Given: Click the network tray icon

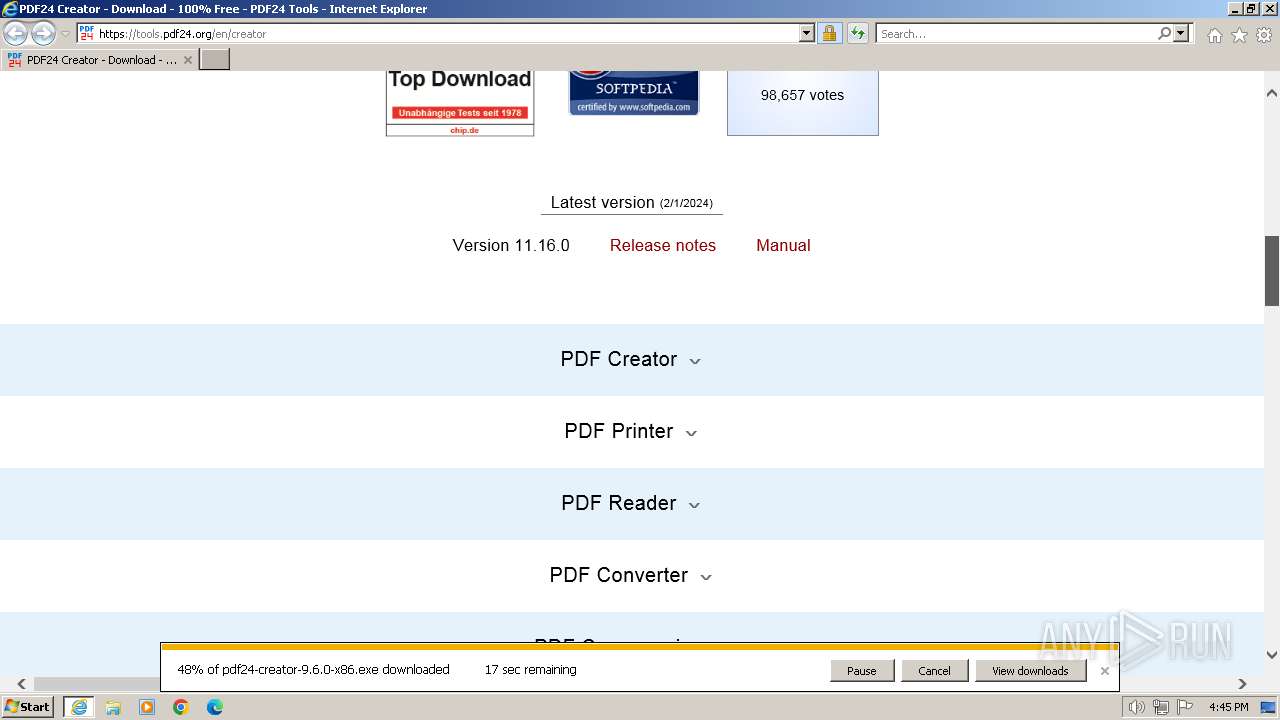Looking at the screenshot, I should click(x=1160, y=707).
